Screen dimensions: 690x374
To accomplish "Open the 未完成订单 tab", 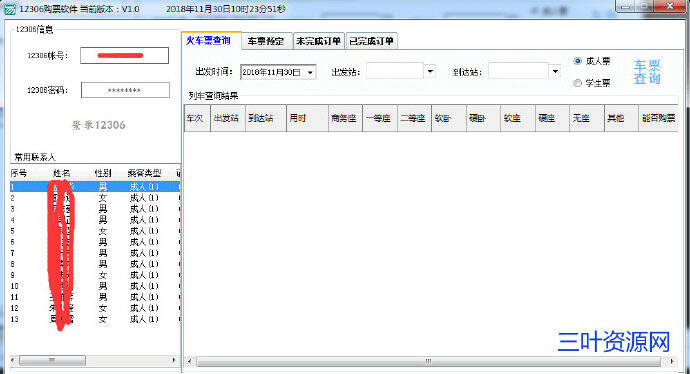I will [319, 41].
